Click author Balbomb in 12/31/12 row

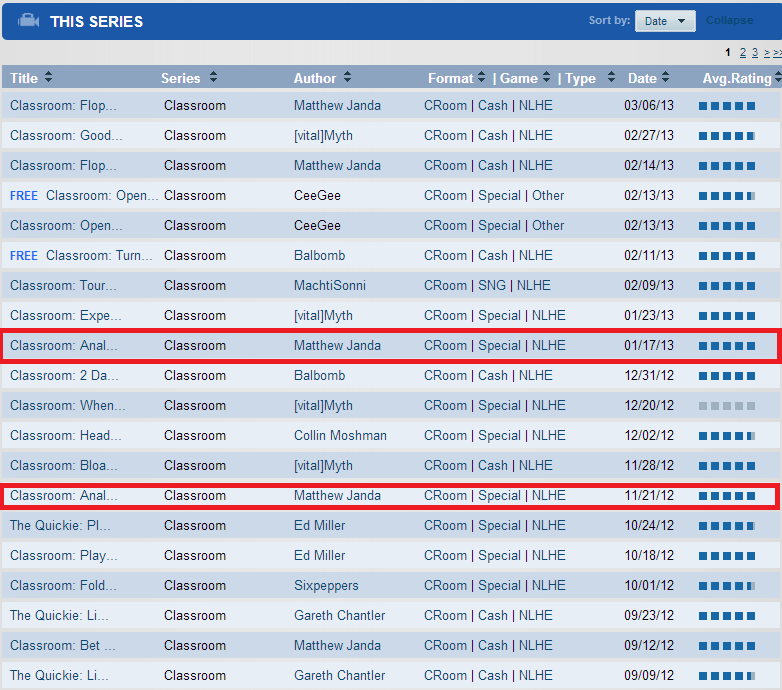click(x=319, y=375)
